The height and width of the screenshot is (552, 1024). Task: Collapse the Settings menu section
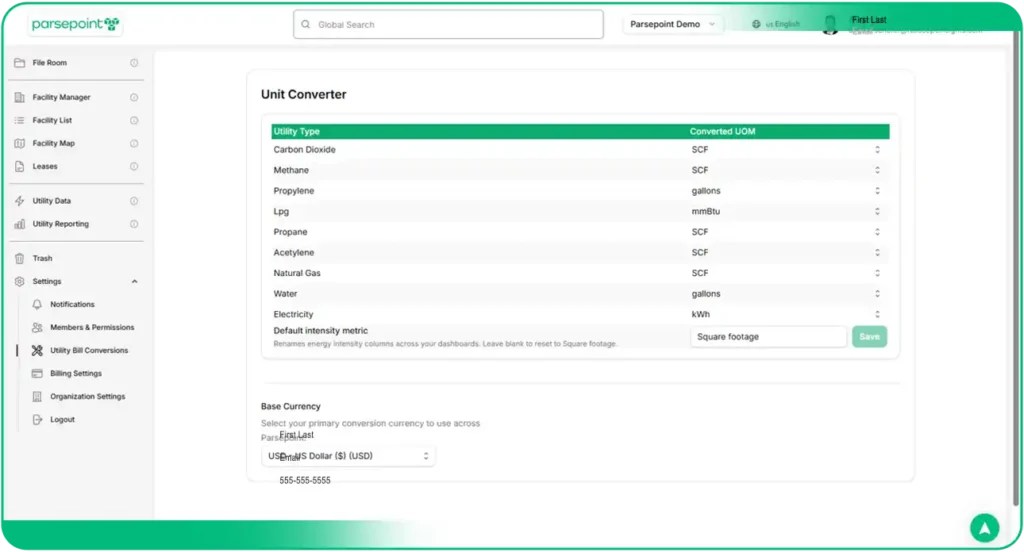134,282
